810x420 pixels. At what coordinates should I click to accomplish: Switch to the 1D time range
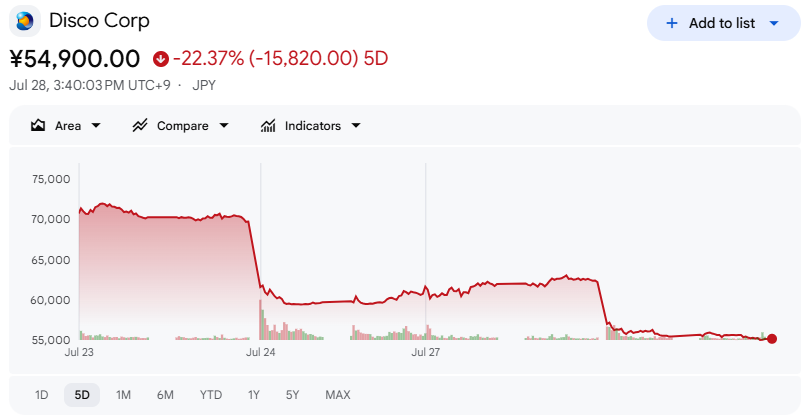tap(41, 395)
